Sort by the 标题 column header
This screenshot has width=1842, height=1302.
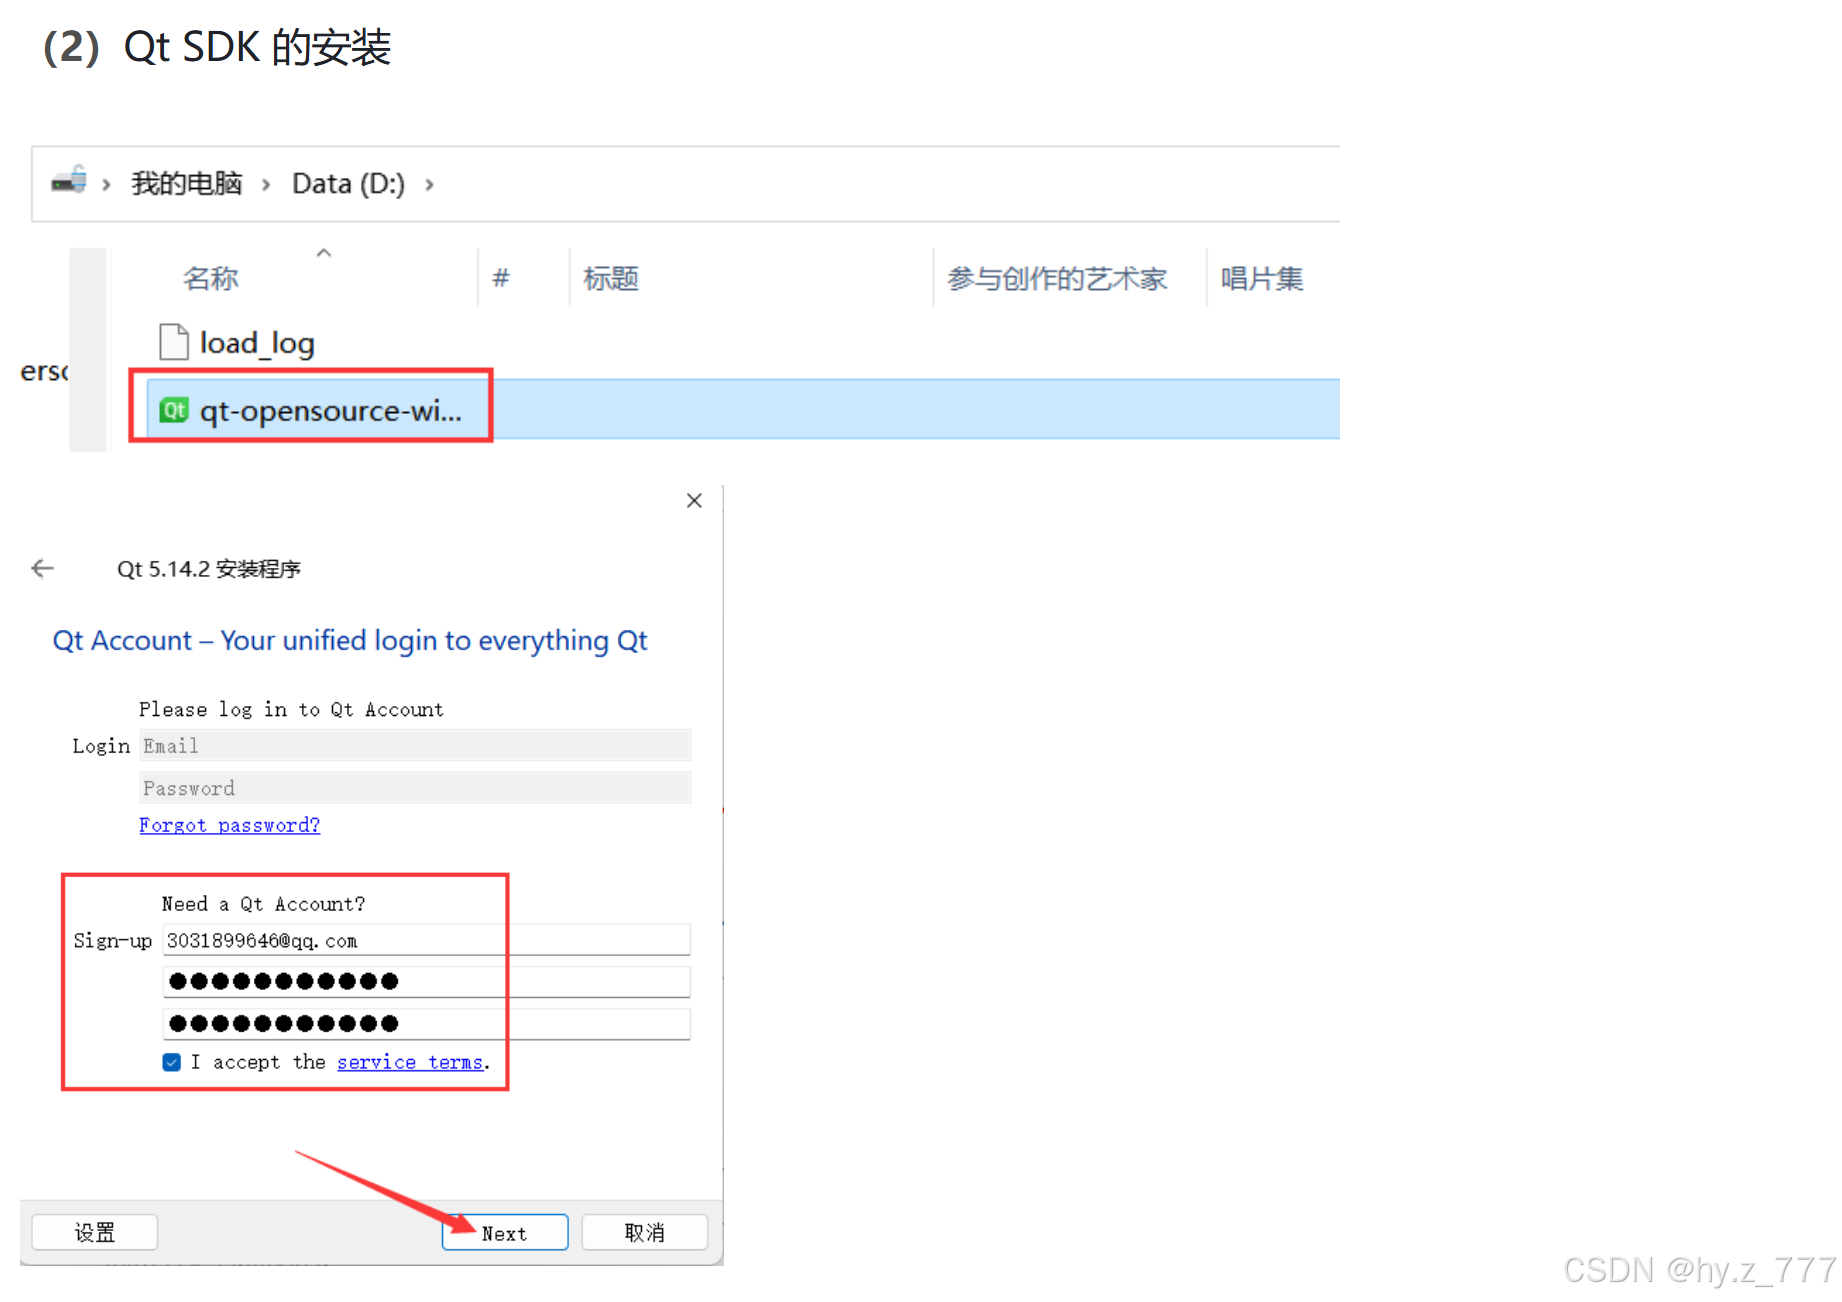[x=611, y=278]
